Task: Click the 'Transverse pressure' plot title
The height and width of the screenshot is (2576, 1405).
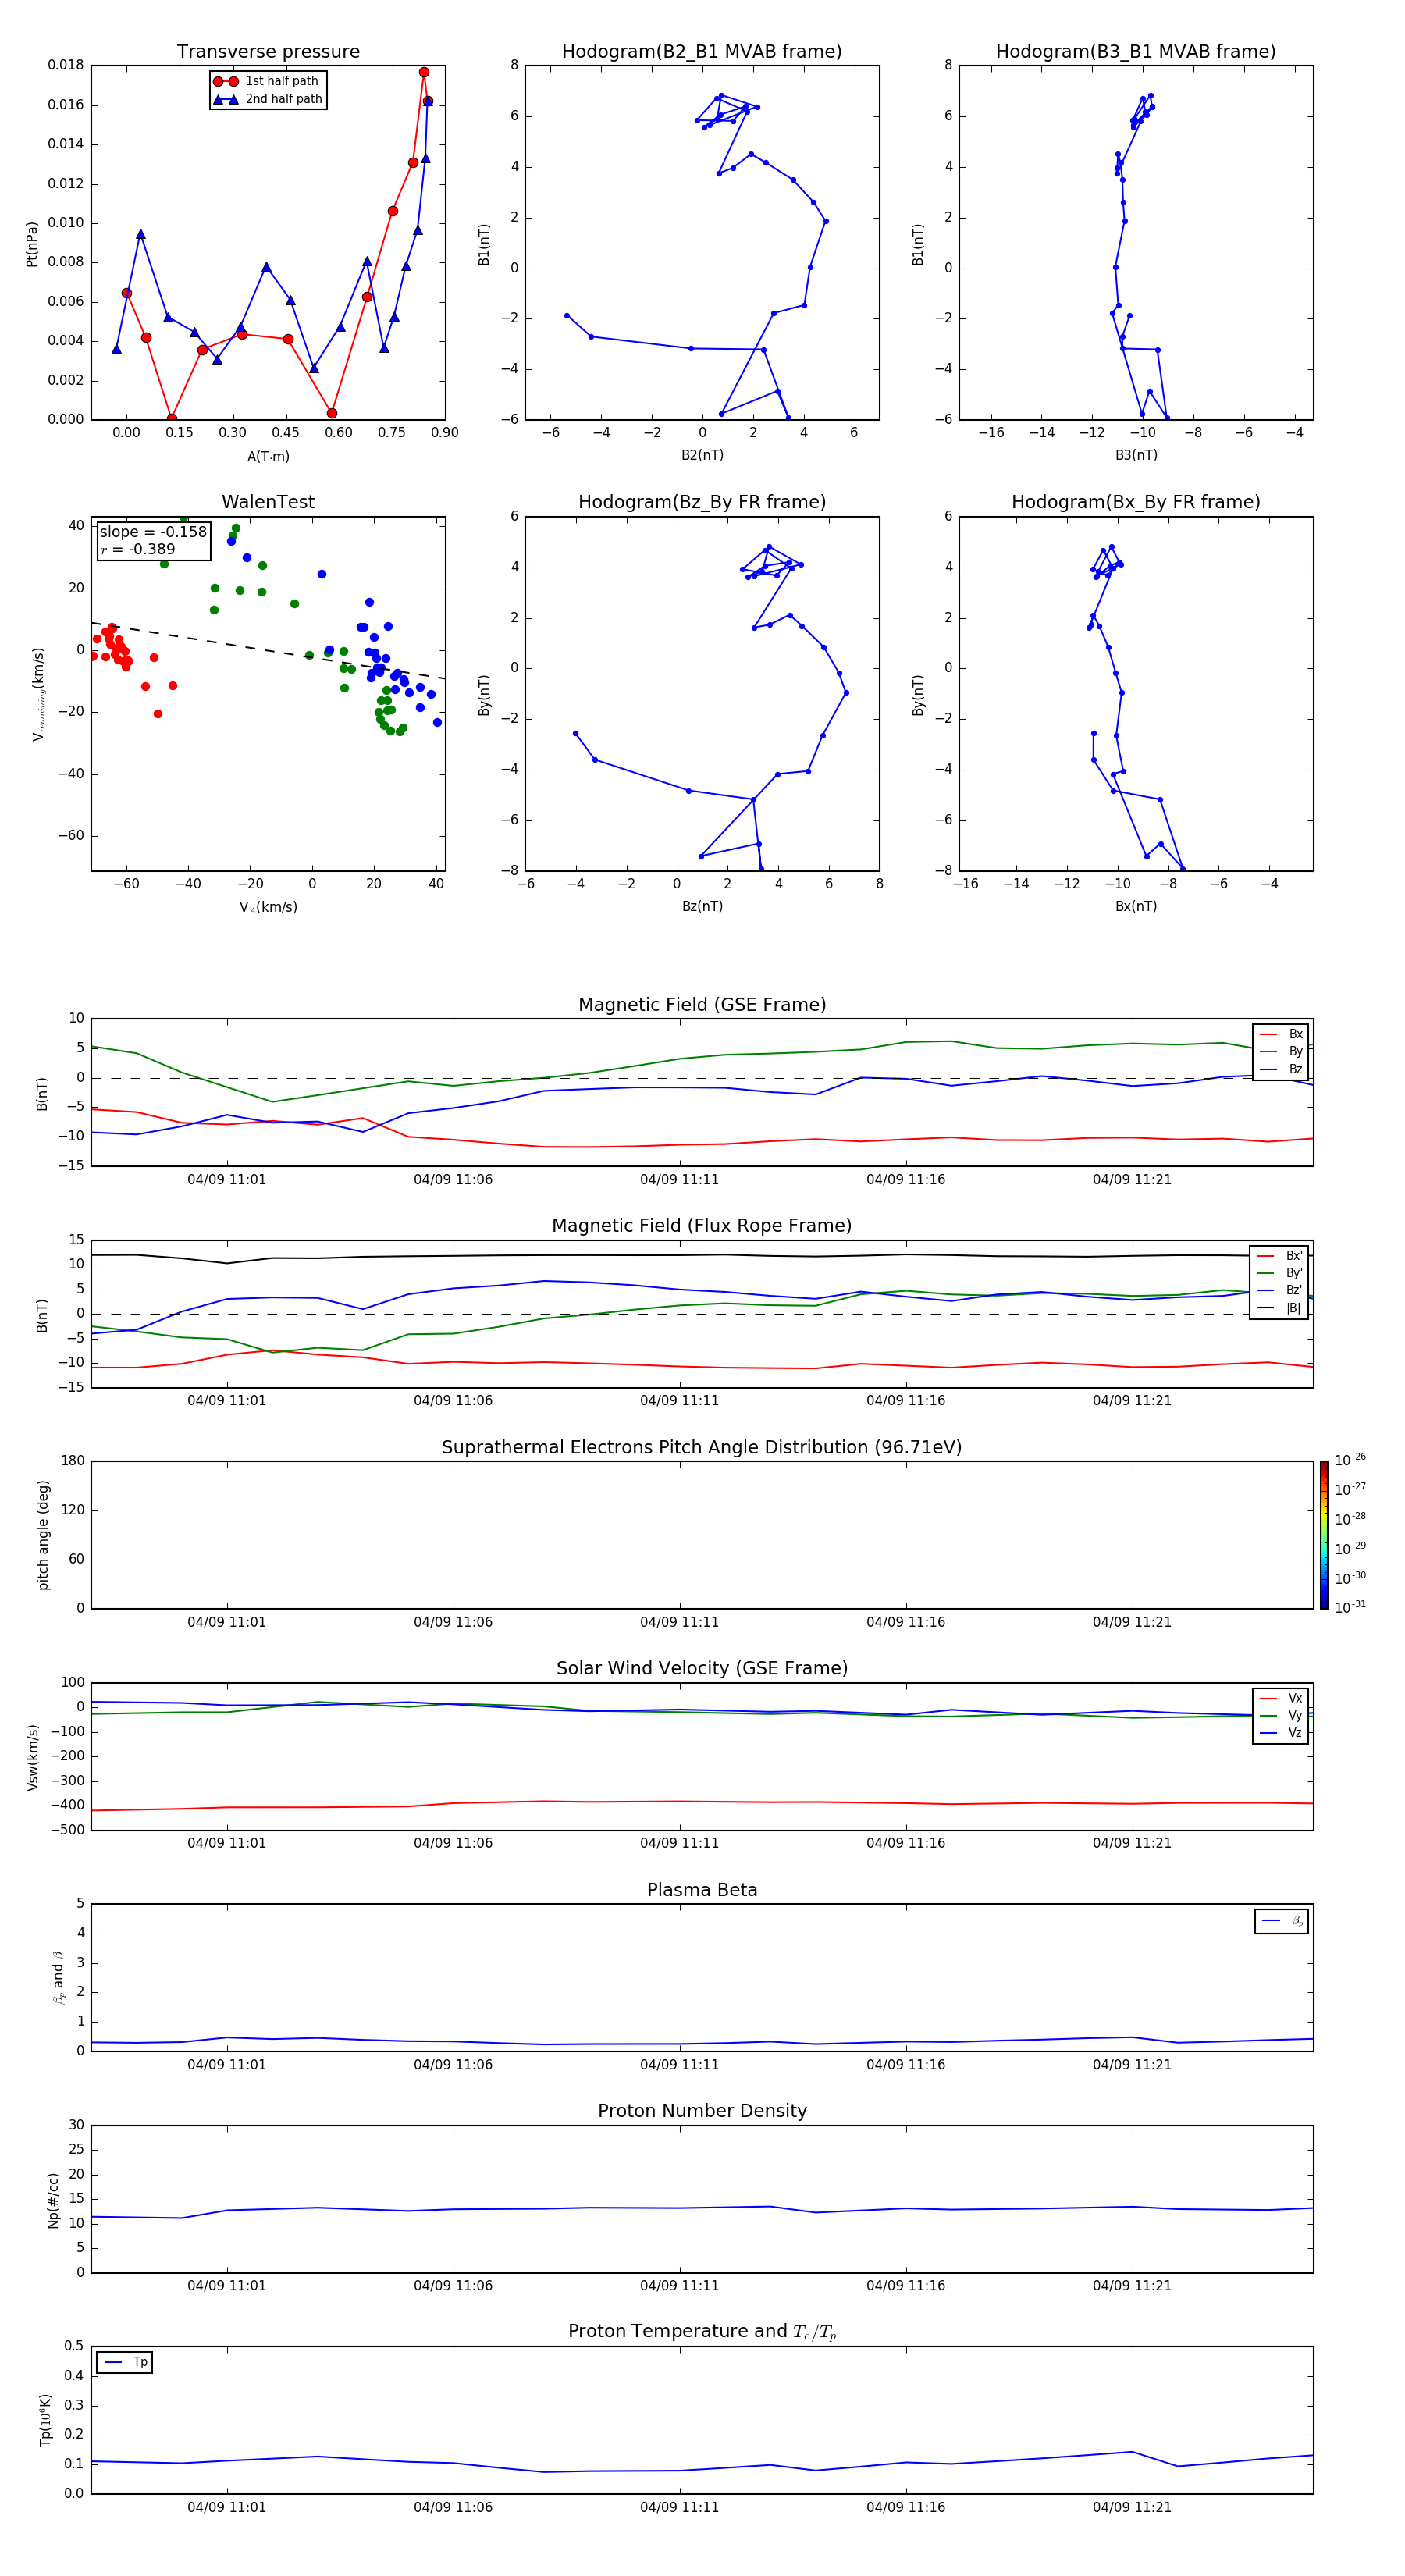Action: click(x=268, y=52)
